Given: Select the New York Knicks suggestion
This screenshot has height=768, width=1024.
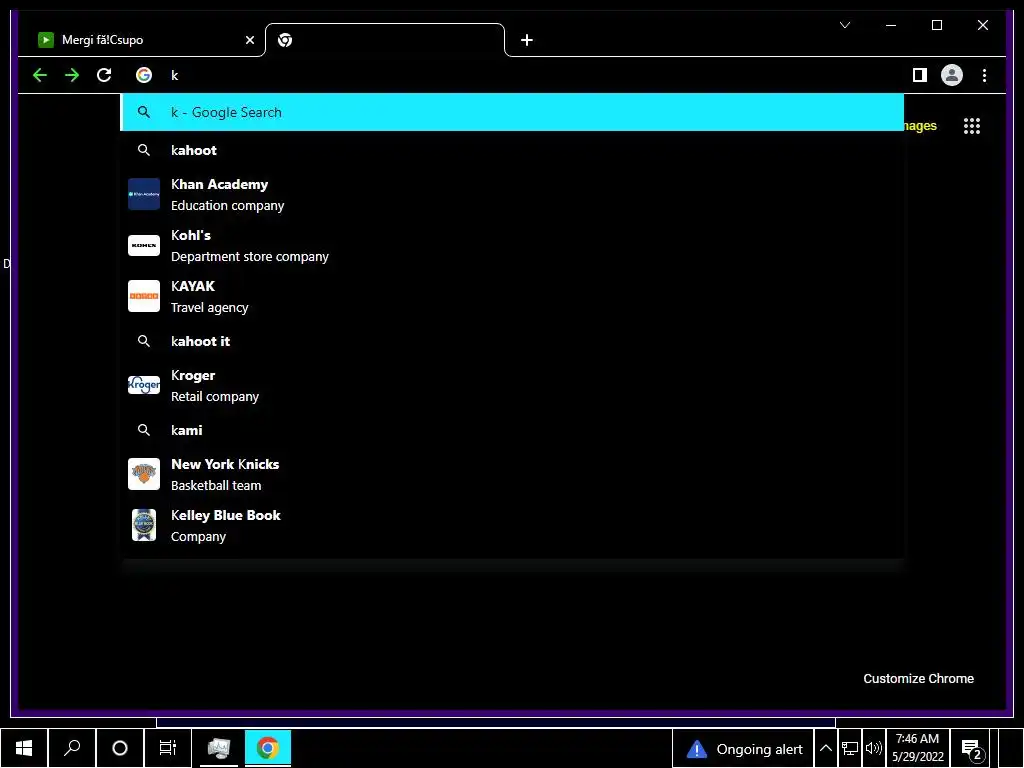Looking at the screenshot, I should click(x=513, y=474).
